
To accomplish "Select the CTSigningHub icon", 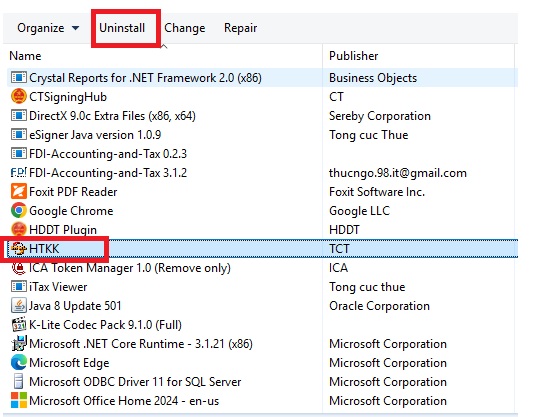I will tap(18, 97).
